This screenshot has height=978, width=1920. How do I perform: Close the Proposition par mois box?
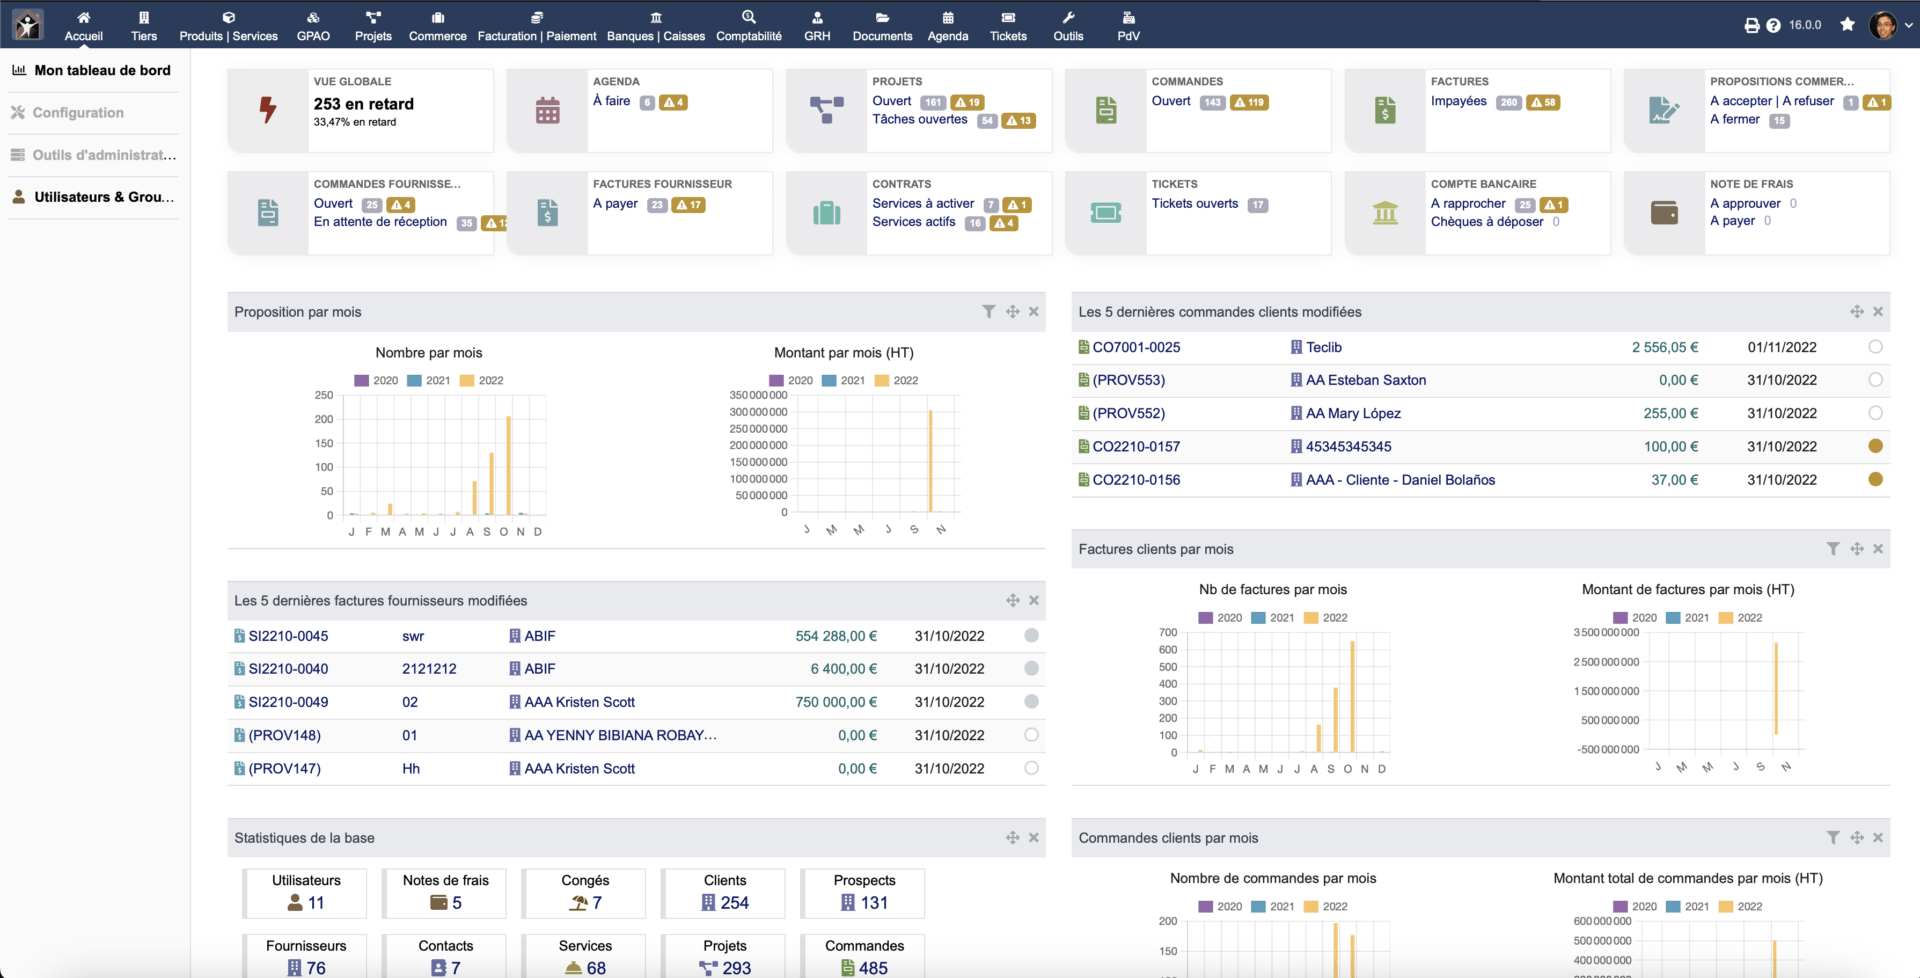1034,312
